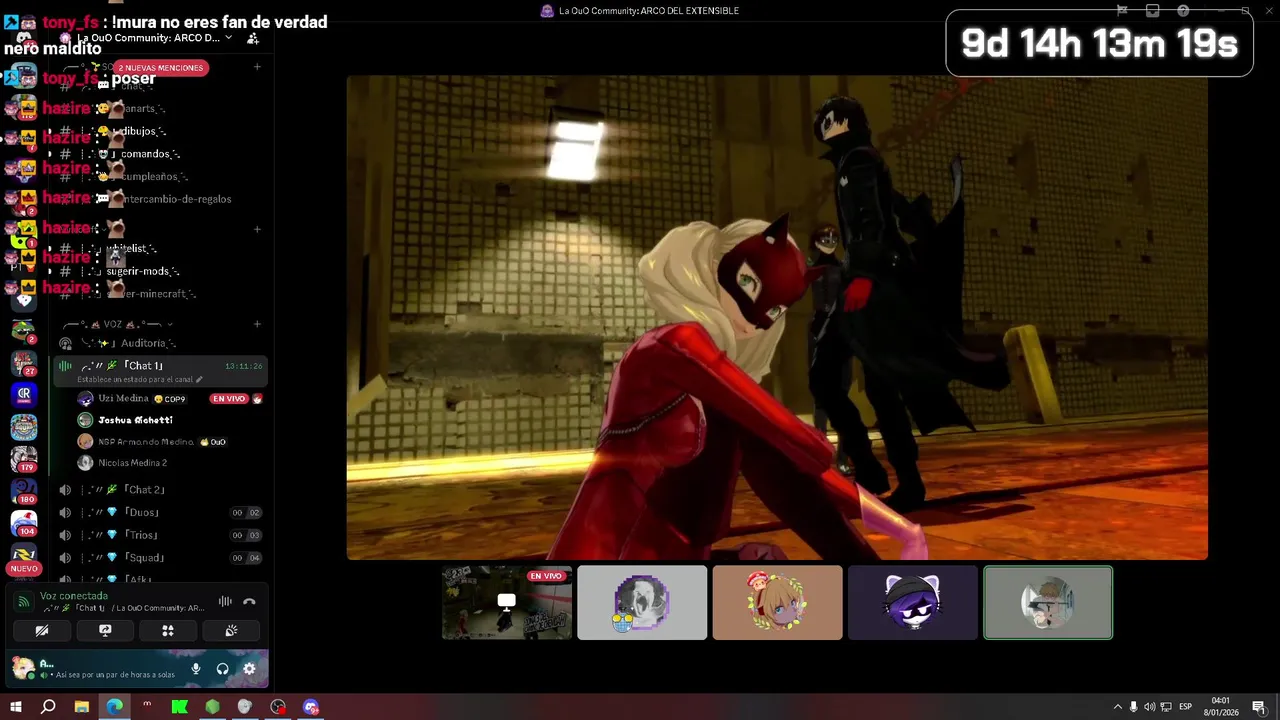Click user Nicolas Medina 2 in voice list
Screen dimensions: 1280x720
pyautogui.click(x=132, y=463)
